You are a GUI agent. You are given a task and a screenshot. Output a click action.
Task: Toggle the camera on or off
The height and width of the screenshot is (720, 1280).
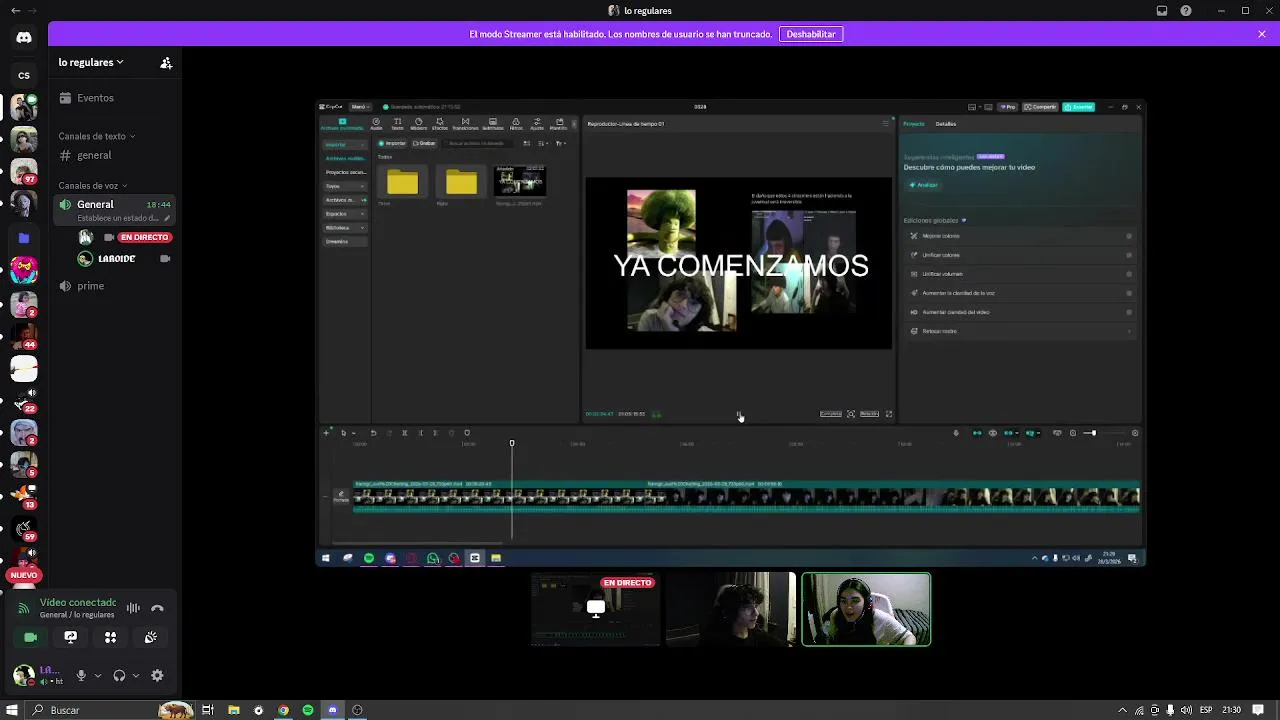click(30, 637)
